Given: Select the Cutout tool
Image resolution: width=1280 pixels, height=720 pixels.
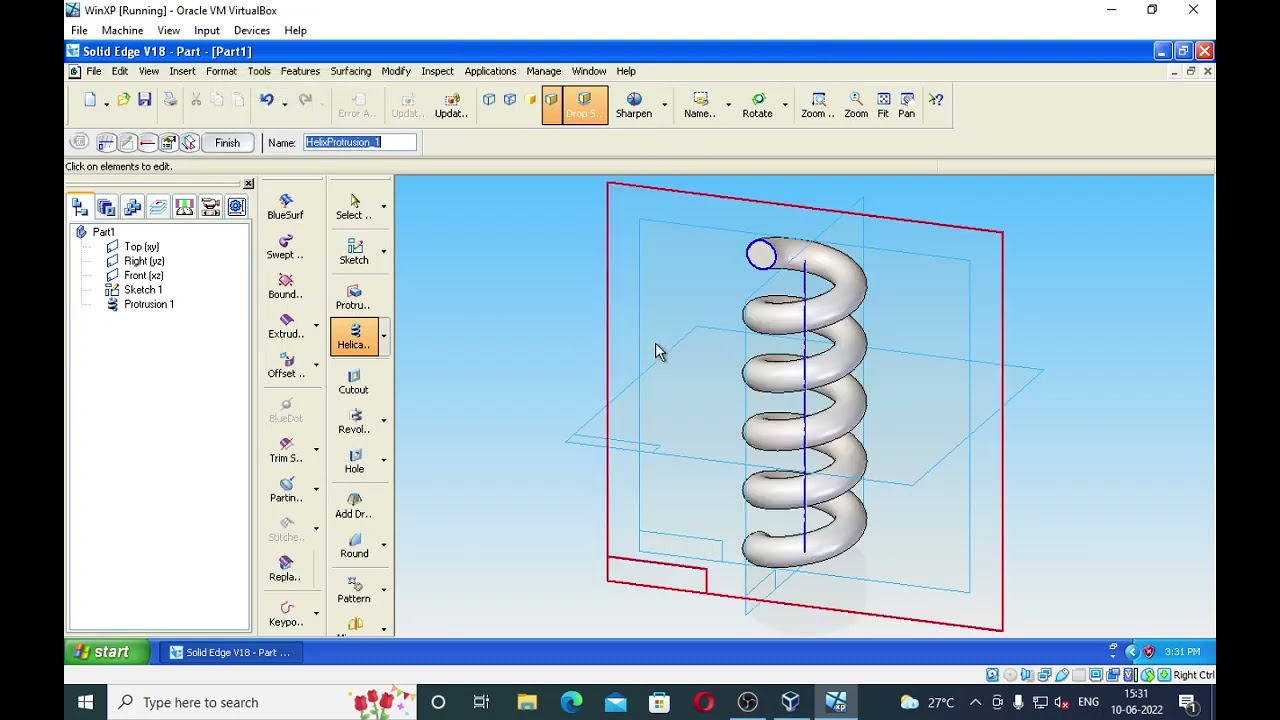Looking at the screenshot, I should (354, 381).
